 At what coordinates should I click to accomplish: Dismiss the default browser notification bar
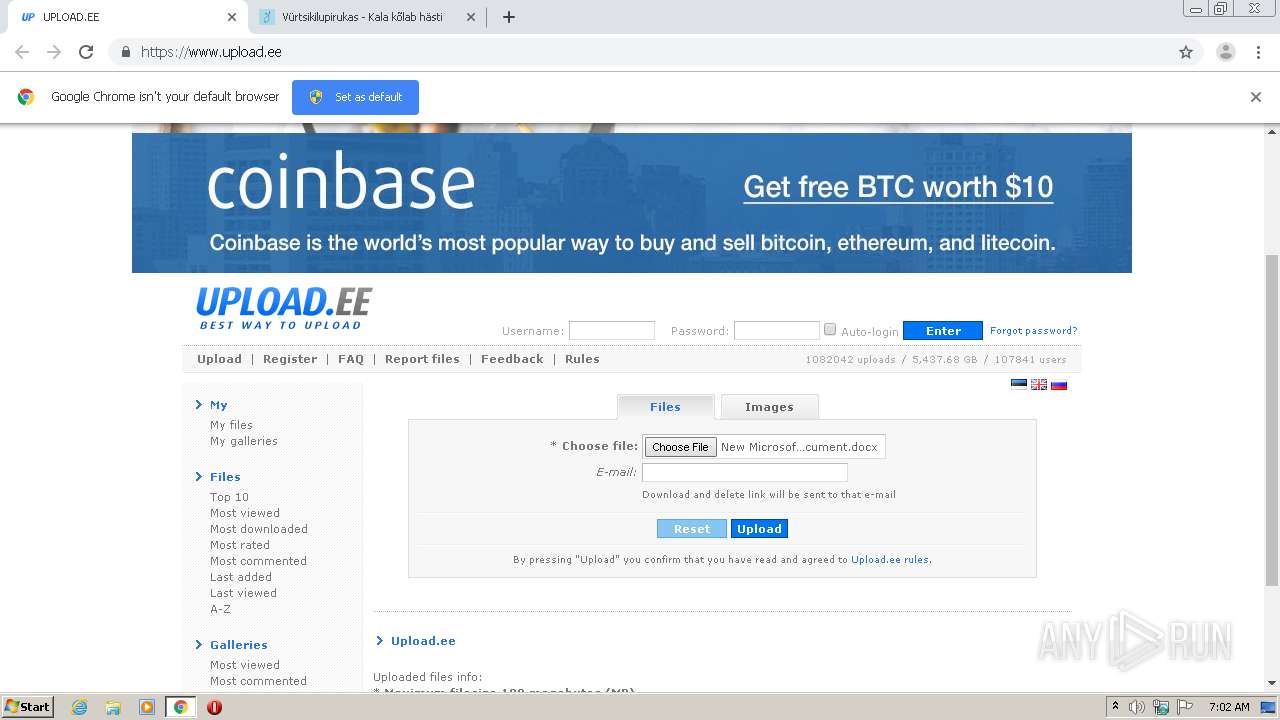coord(1256,97)
